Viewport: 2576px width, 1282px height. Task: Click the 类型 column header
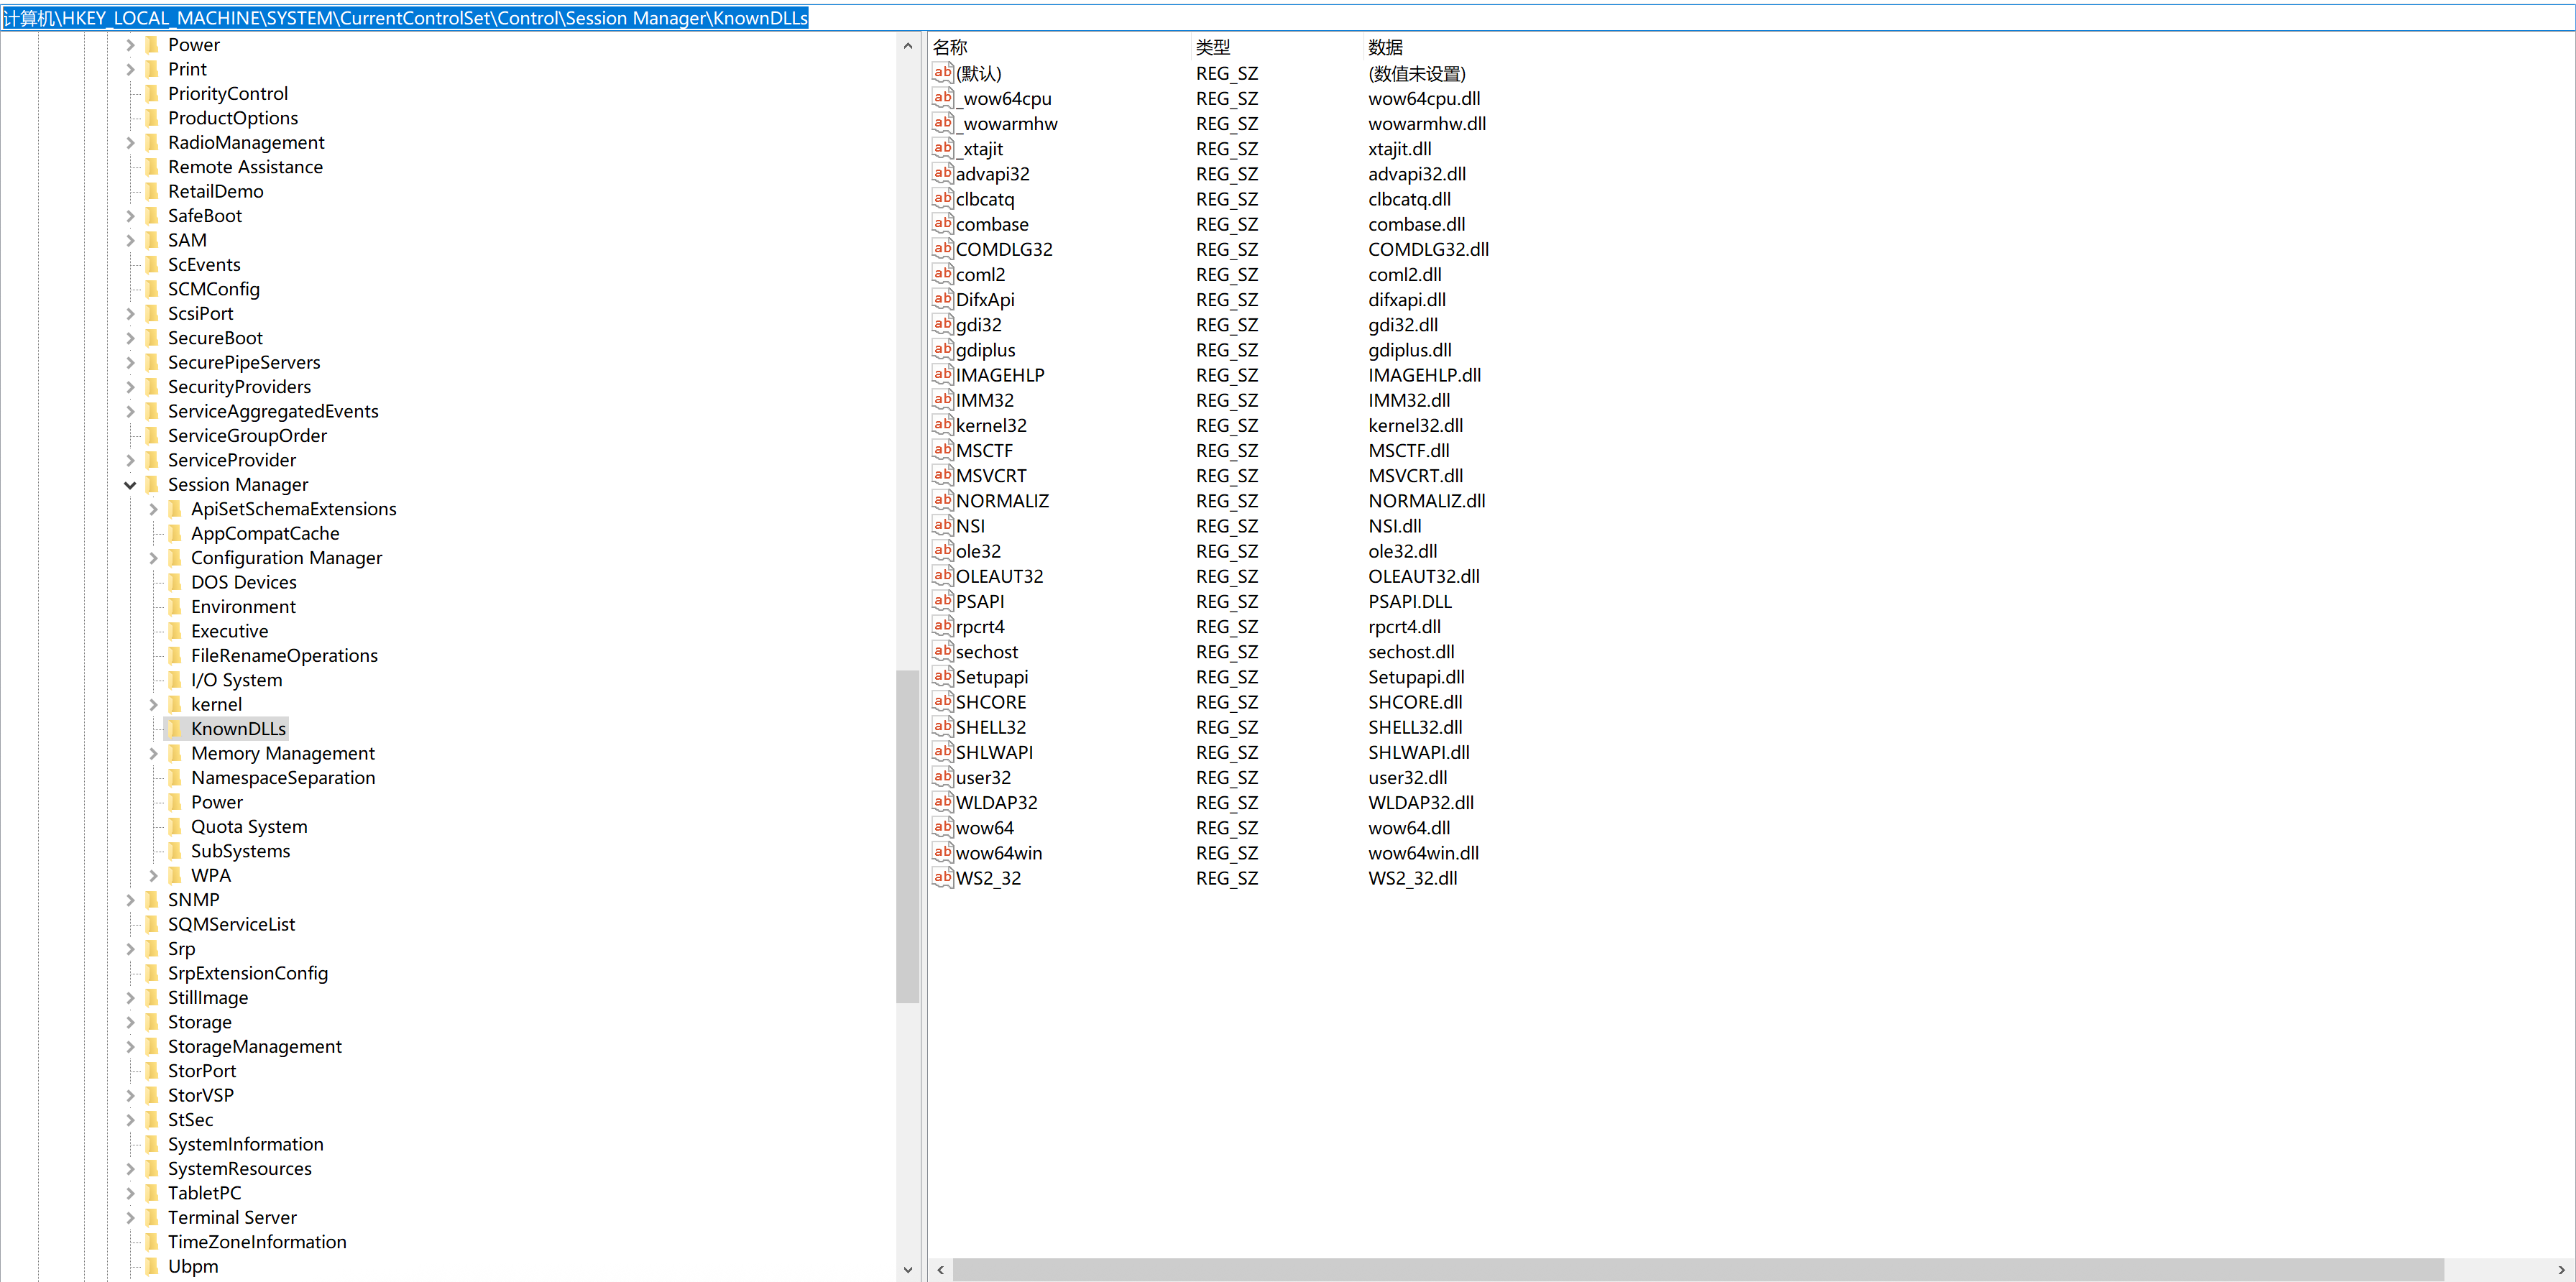pos(1213,47)
